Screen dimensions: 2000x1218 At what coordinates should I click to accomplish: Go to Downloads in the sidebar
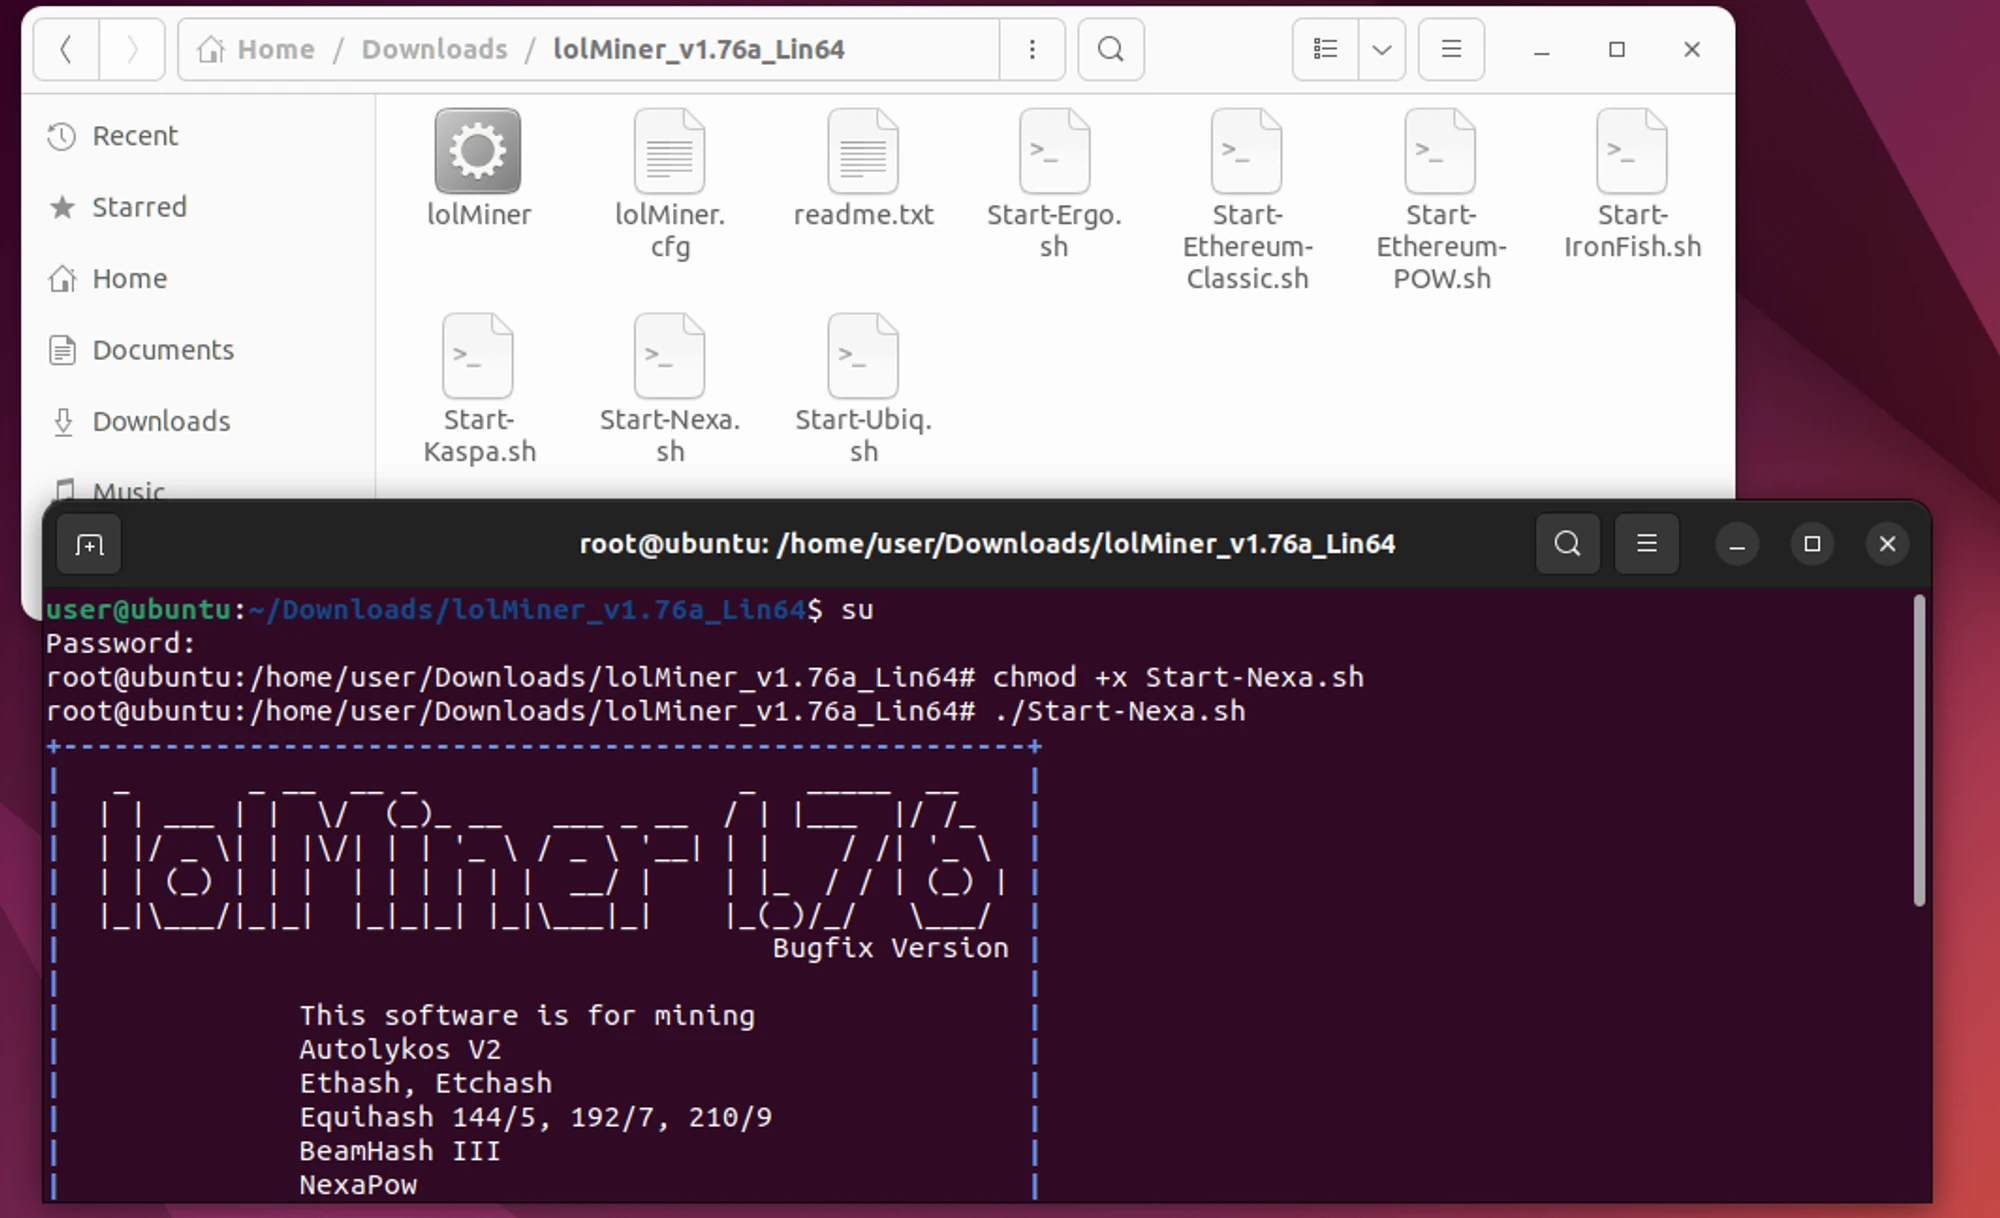click(160, 421)
